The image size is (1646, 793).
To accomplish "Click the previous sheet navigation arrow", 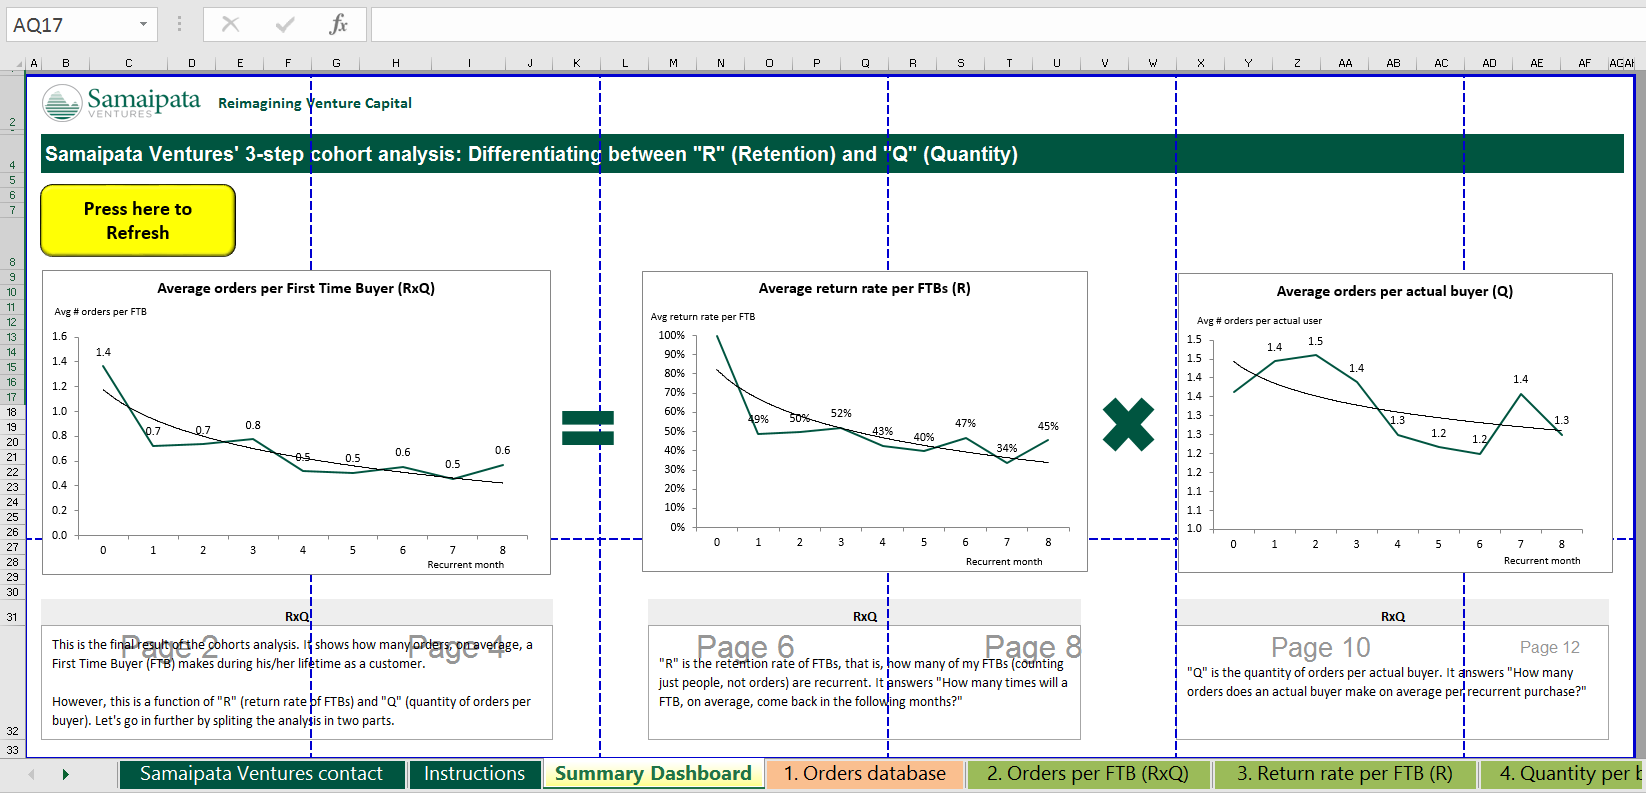I will click(32, 774).
